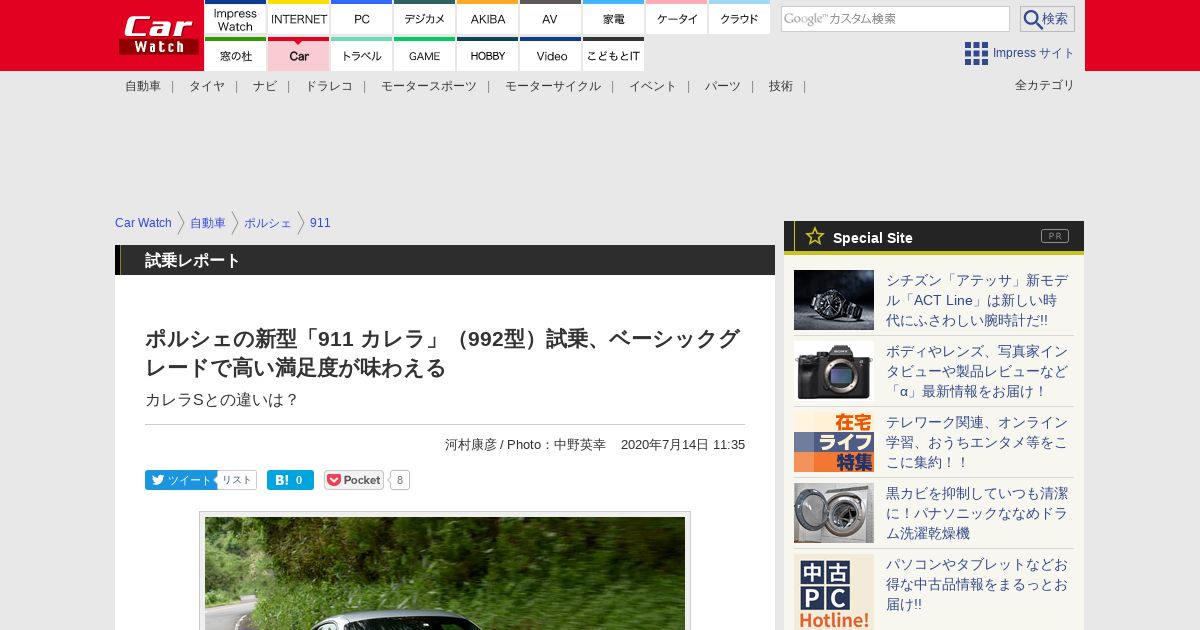Image resolution: width=1200 pixels, height=630 pixels.
Task: Select the Car tab
Action: [x=299, y=55]
